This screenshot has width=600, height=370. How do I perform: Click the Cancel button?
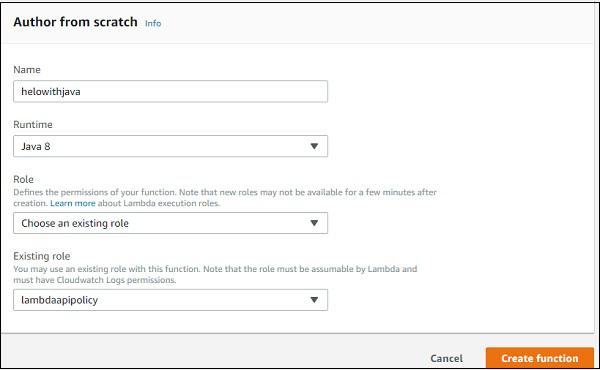446,359
